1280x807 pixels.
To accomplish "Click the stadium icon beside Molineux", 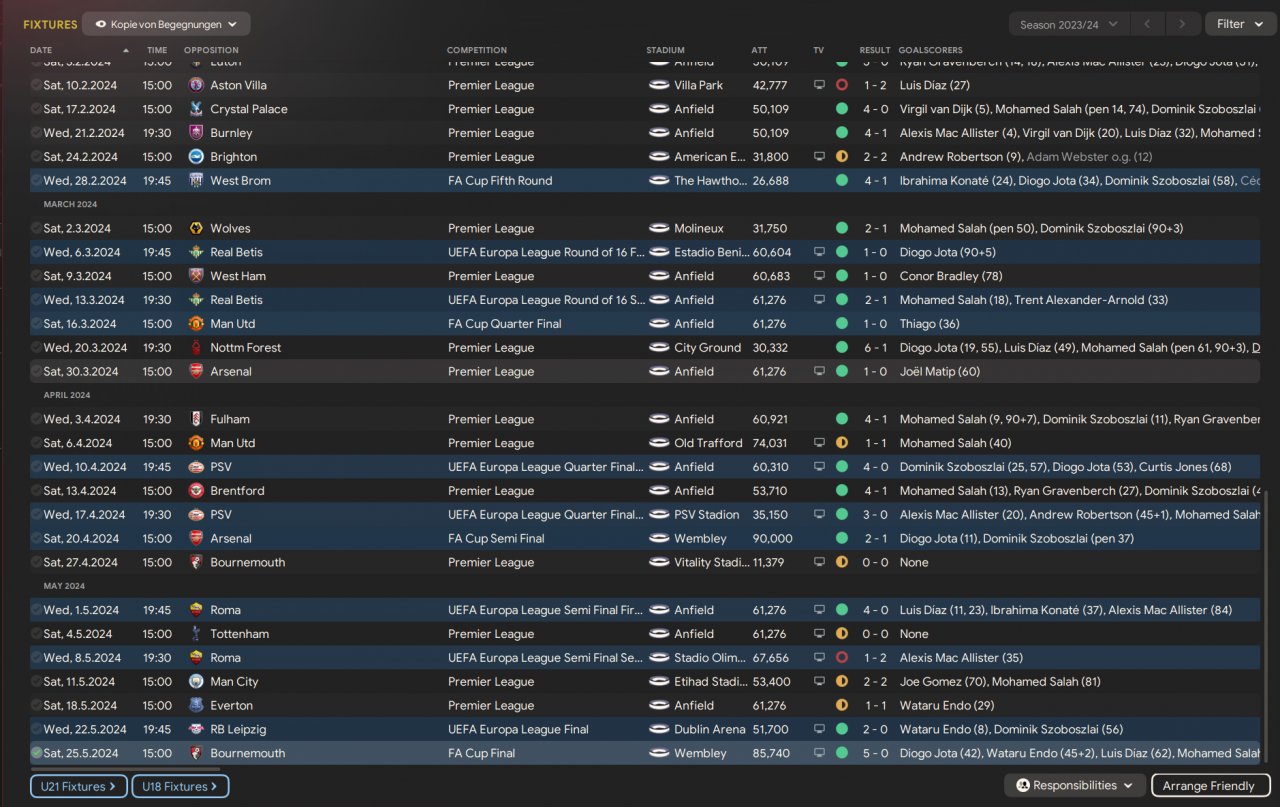I will (659, 228).
